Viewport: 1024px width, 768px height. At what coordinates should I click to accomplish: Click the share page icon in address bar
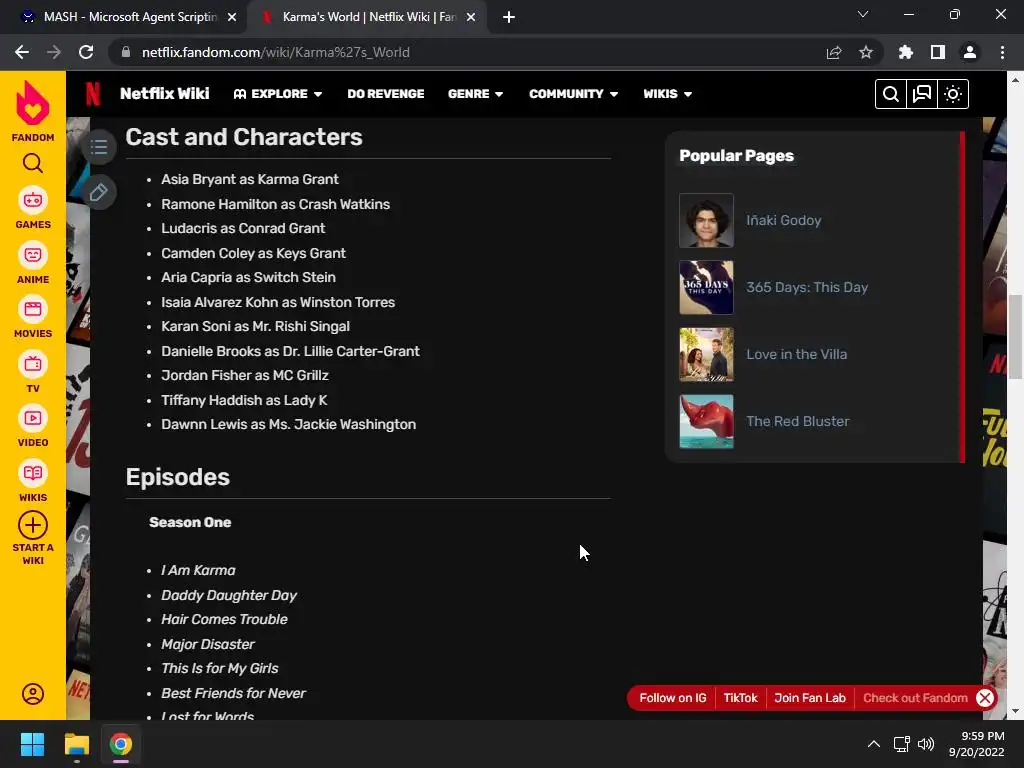pyautogui.click(x=834, y=52)
